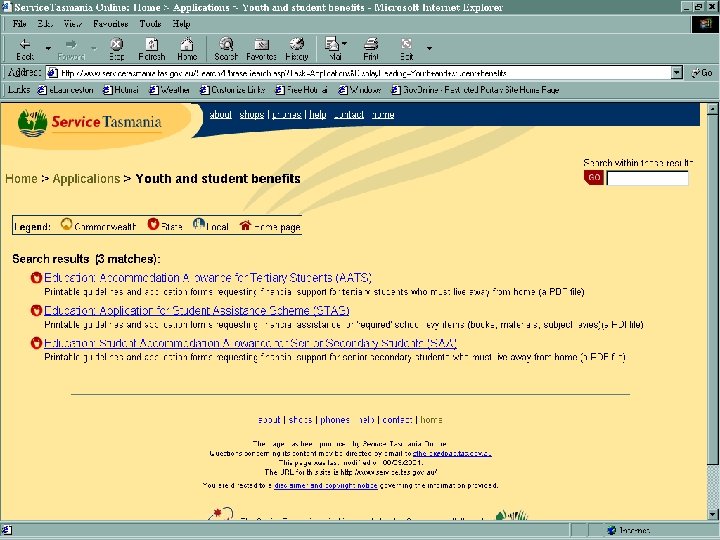720x540 pixels.
Task: Open the Help menu
Action: 181,24
